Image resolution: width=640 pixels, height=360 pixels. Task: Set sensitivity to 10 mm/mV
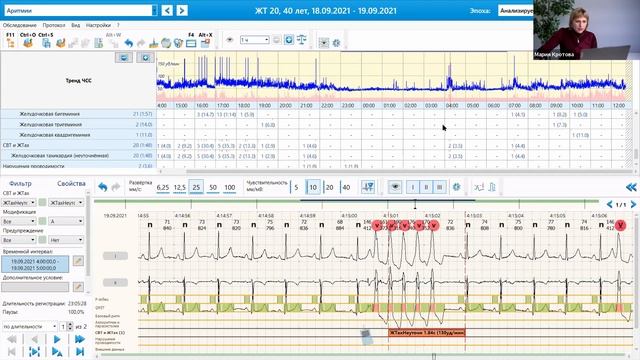(313, 187)
